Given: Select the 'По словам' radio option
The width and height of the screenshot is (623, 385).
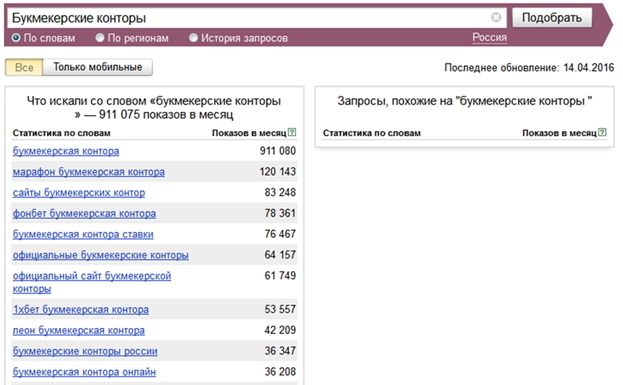Looking at the screenshot, I should click(x=16, y=38).
